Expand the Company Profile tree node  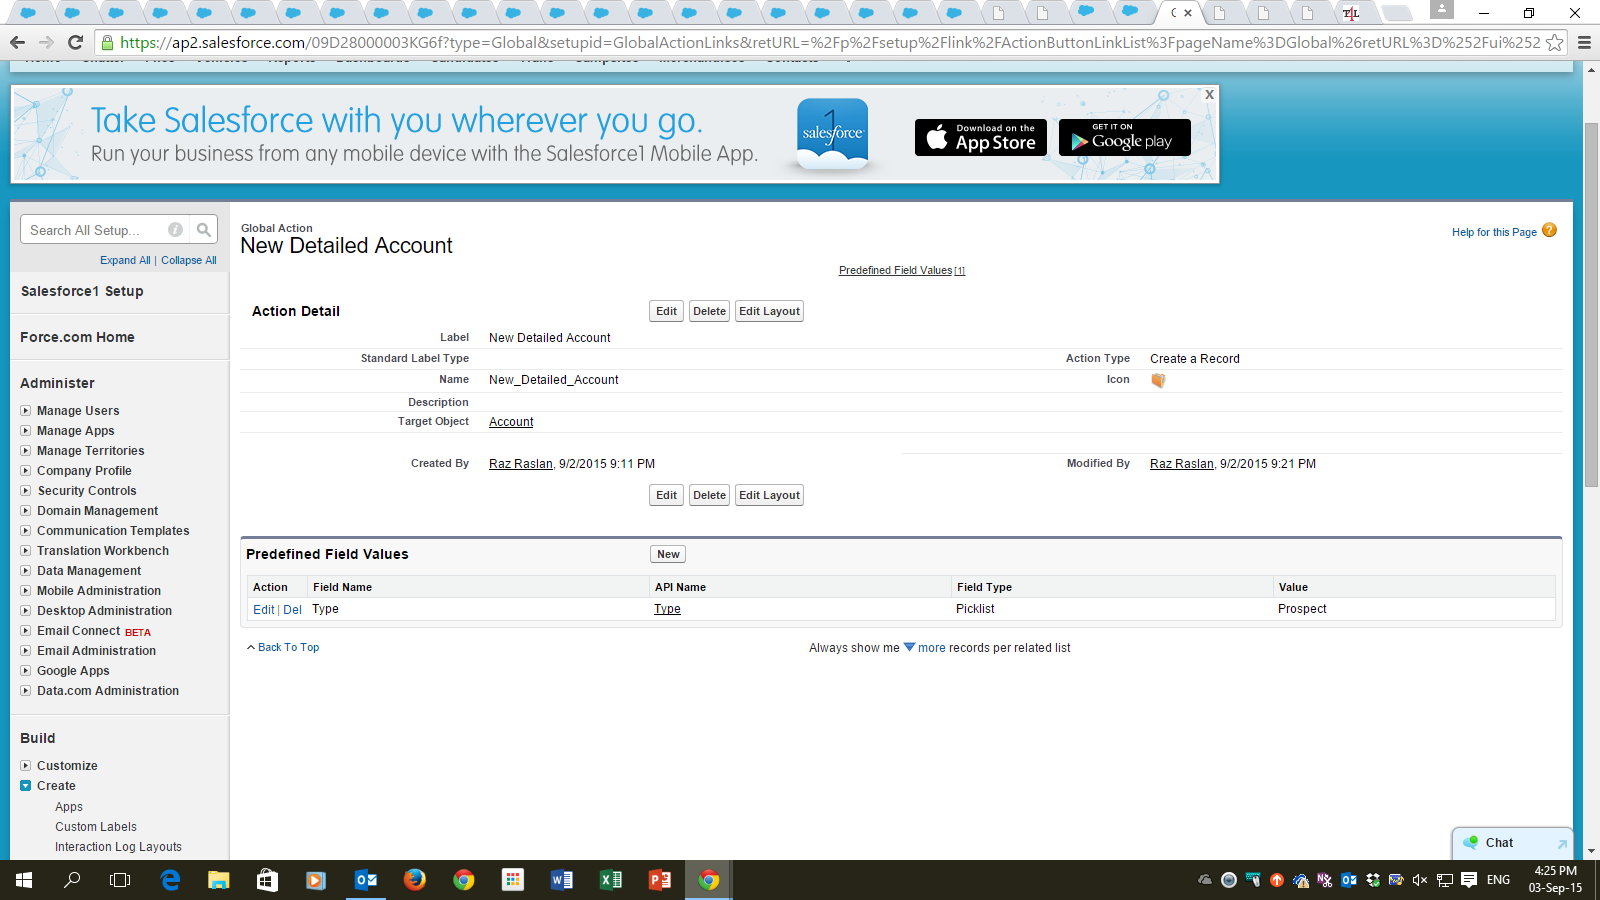pyautogui.click(x=26, y=471)
